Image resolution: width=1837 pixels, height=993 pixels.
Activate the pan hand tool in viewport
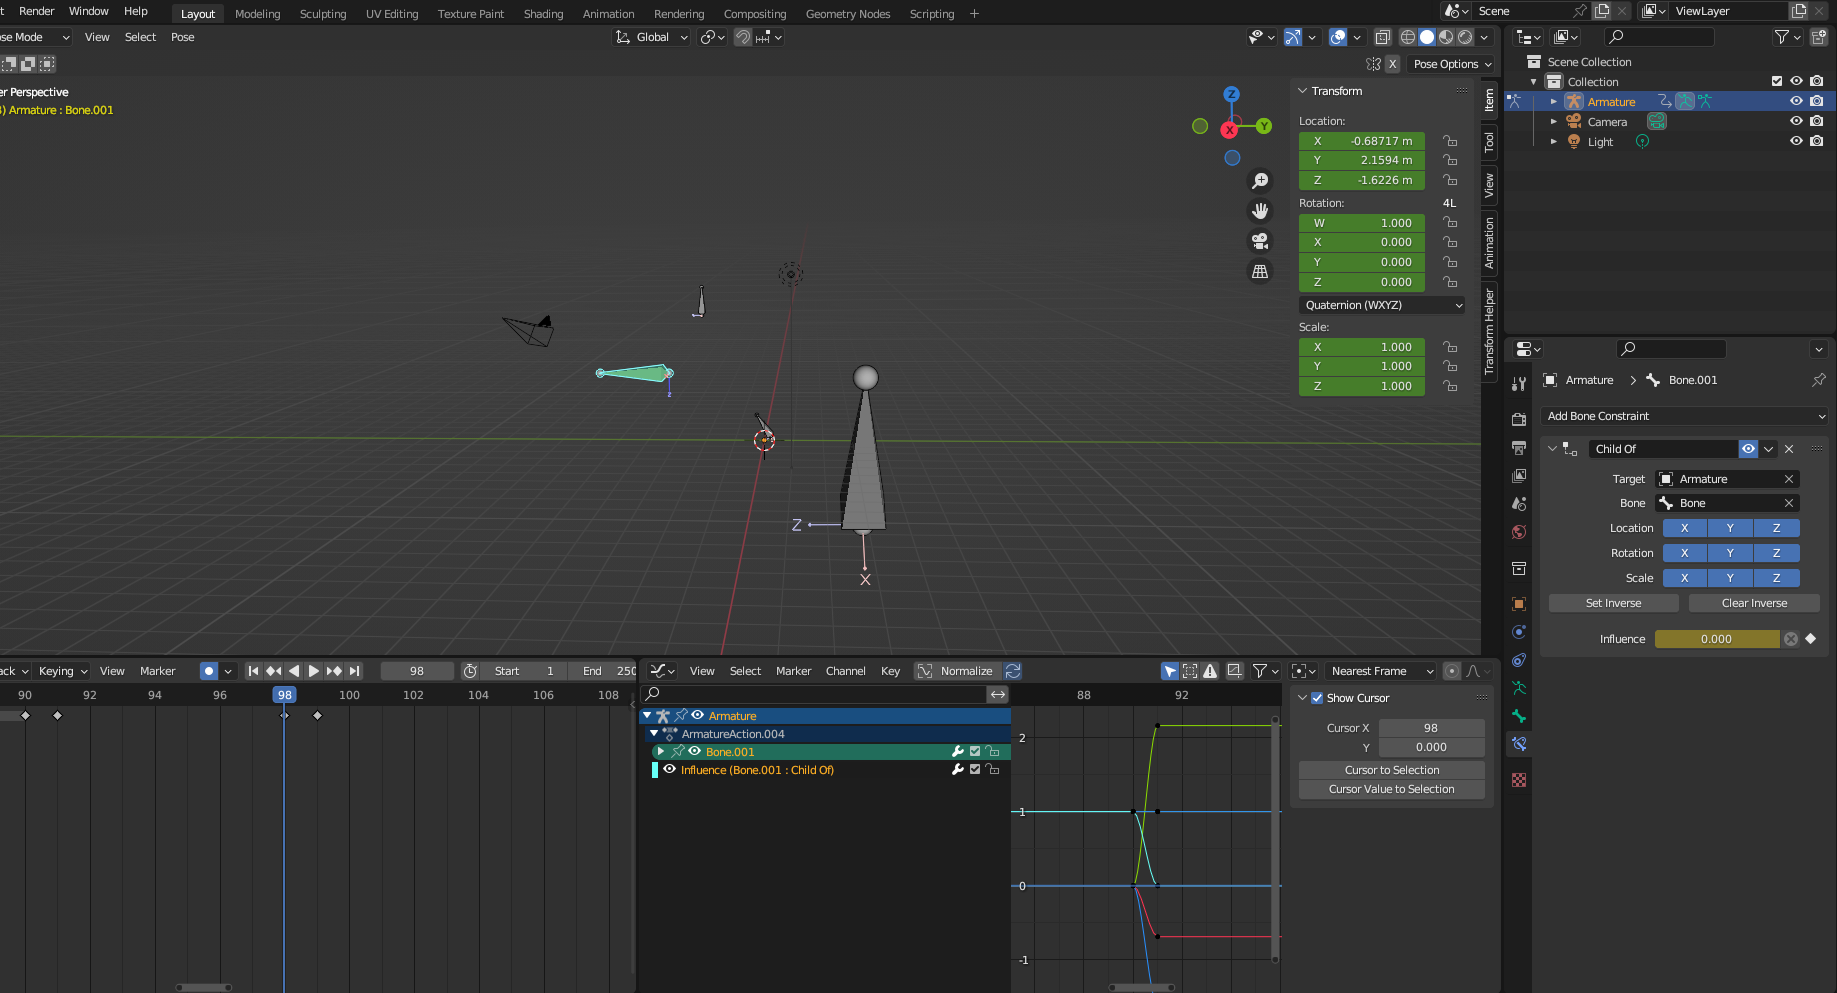click(1260, 211)
